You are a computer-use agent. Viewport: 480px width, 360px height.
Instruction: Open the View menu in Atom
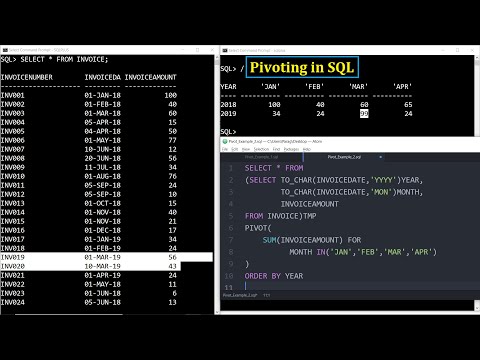pyautogui.click(x=246, y=149)
